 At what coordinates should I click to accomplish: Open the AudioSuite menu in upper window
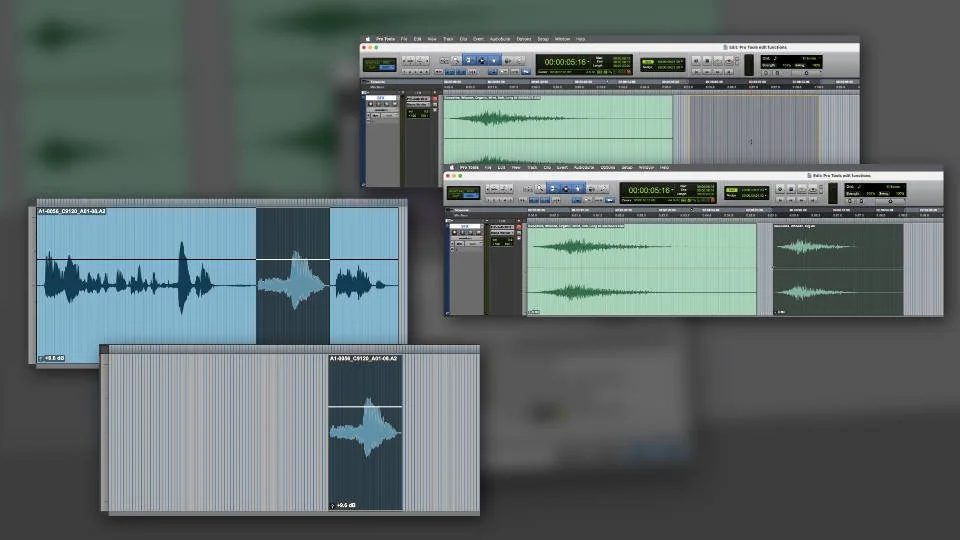tap(500, 39)
